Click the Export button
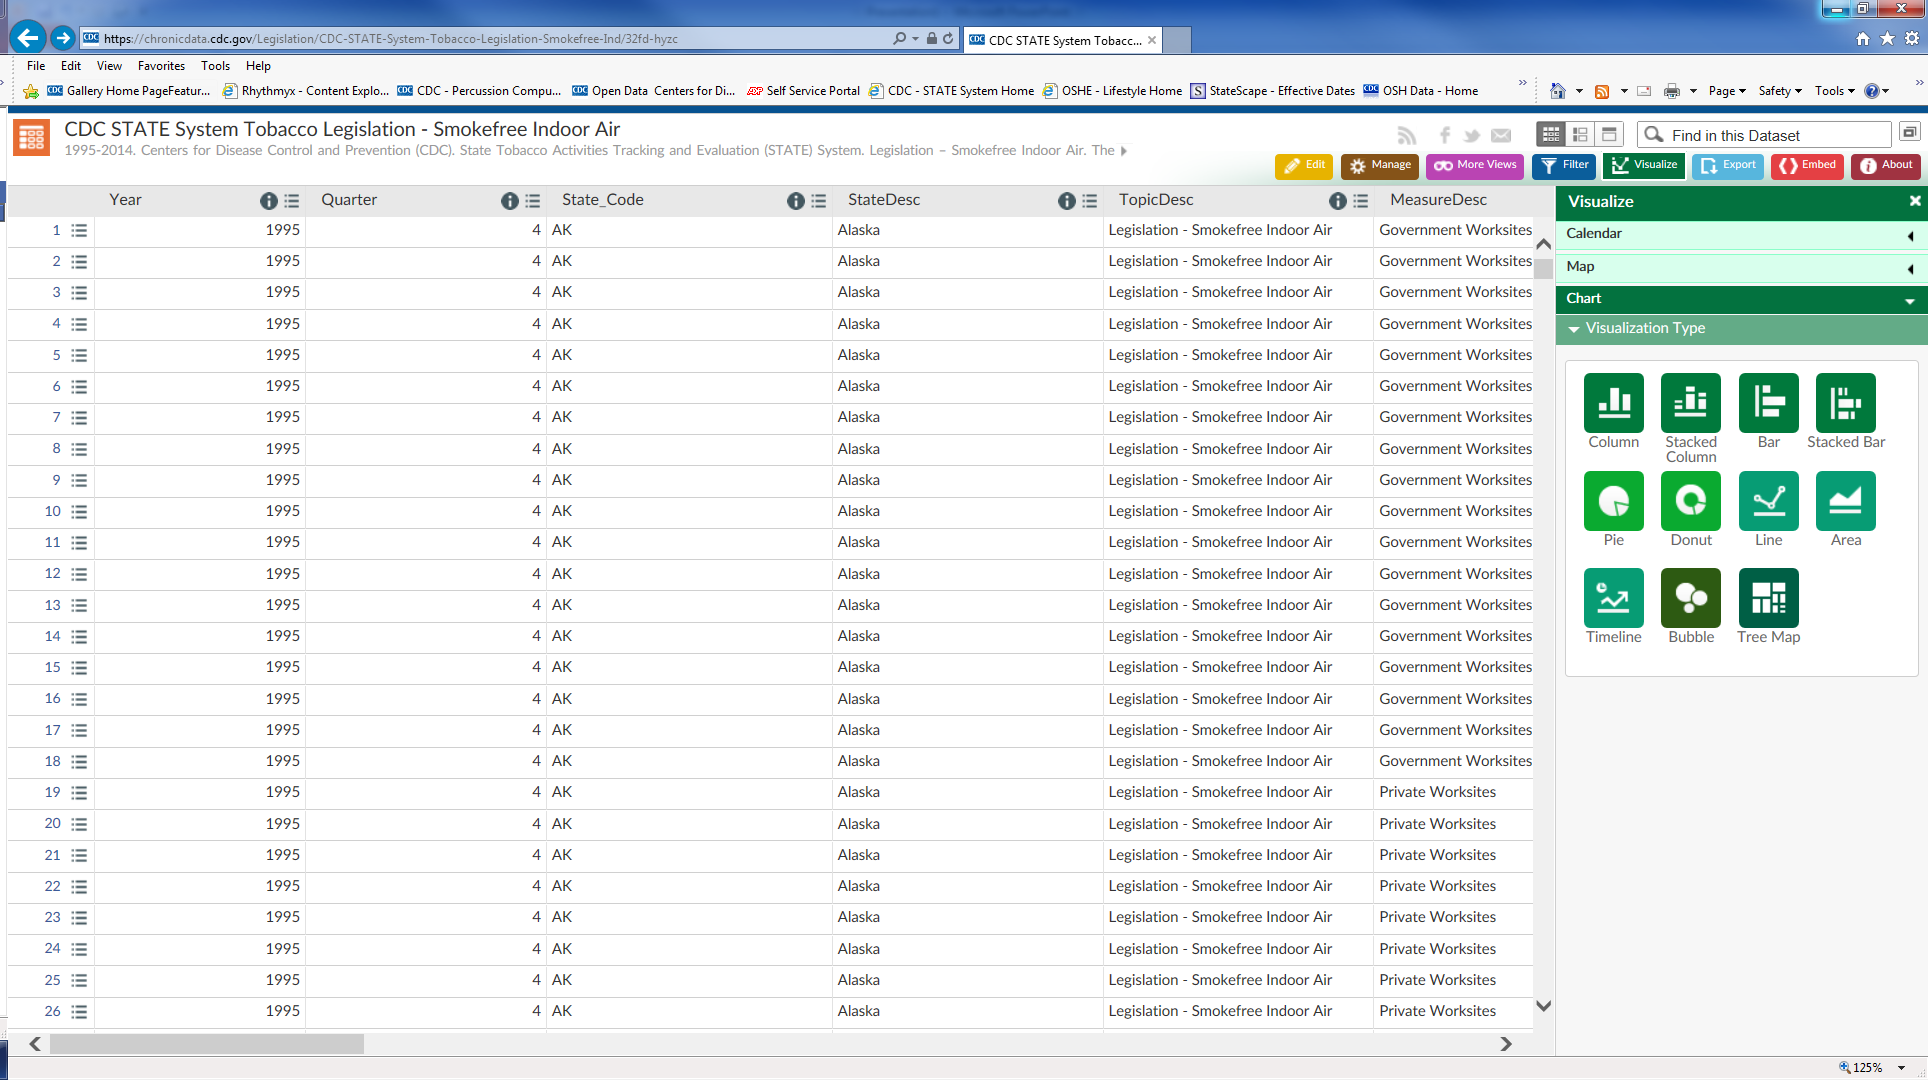 click(x=1727, y=165)
